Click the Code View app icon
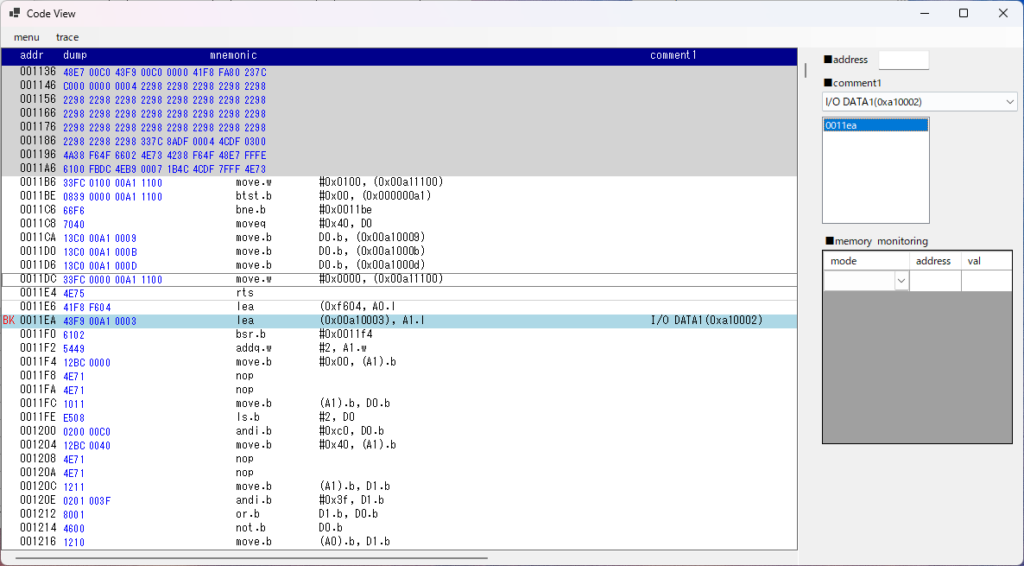Image resolution: width=1024 pixels, height=566 pixels. (15, 13)
